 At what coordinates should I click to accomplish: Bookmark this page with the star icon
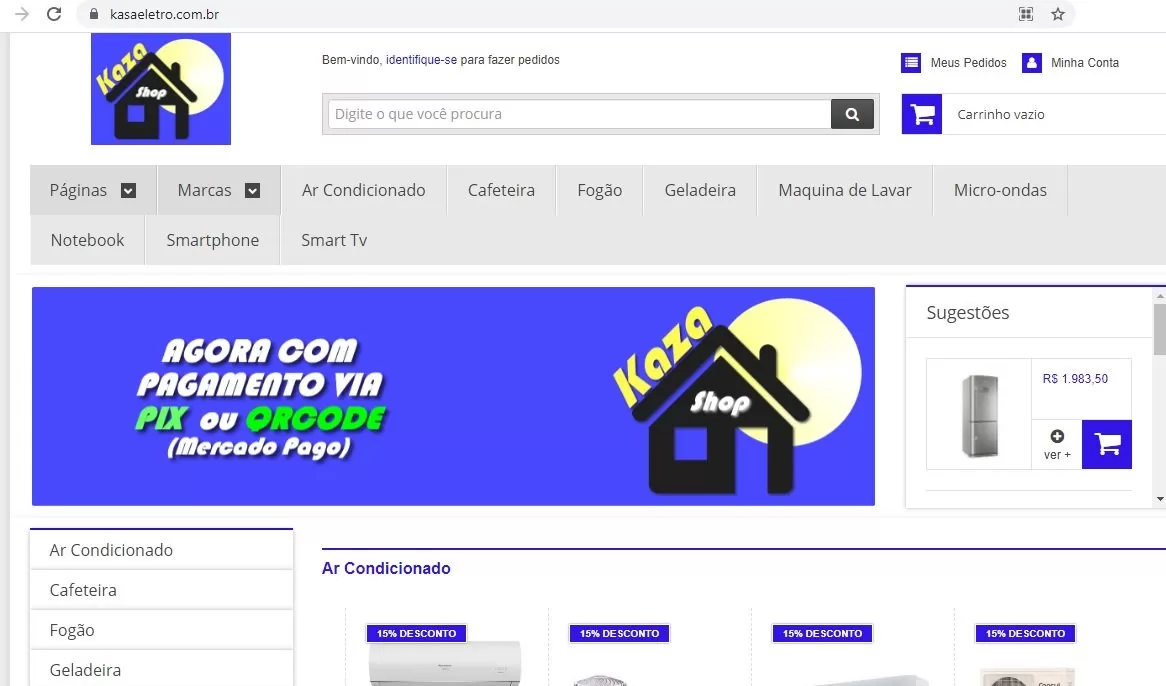tap(1057, 14)
